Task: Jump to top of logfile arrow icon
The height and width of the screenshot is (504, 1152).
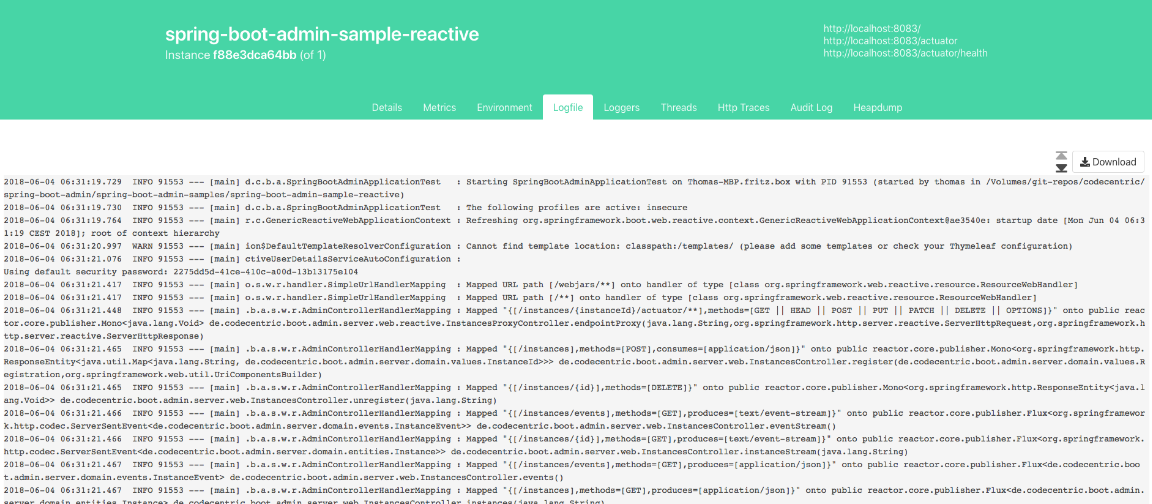Action: pyautogui.click(x=1061, y=156)
